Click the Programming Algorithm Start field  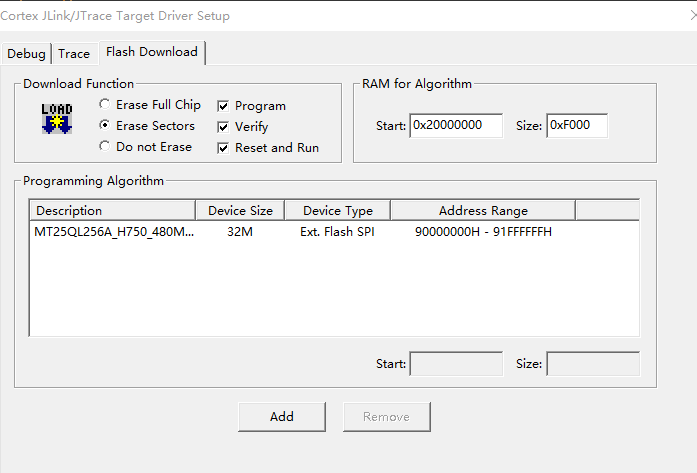coord(456,364)
